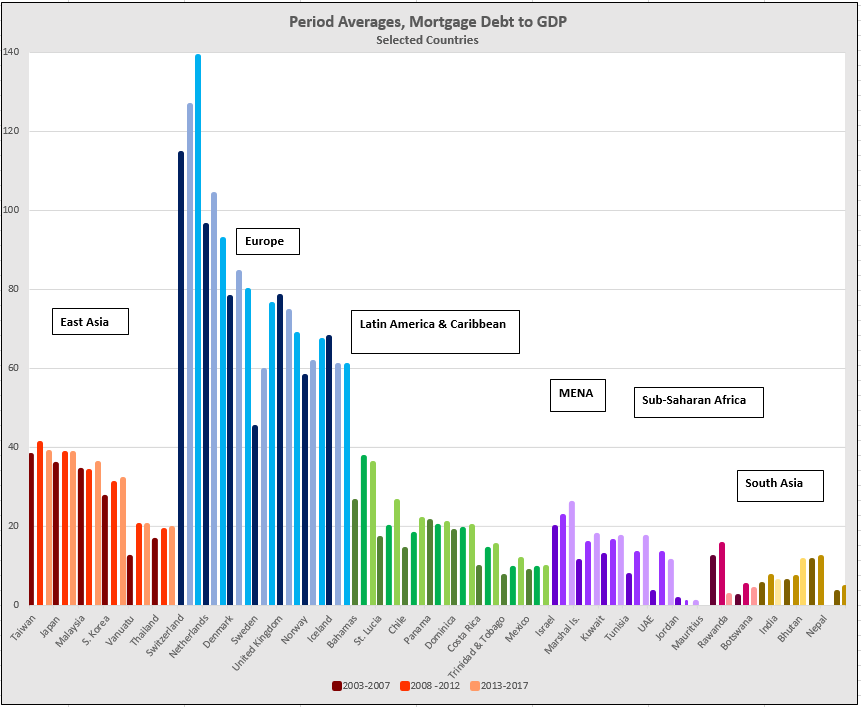Select the 'United Kingdom' axis label

pos(257,635)
